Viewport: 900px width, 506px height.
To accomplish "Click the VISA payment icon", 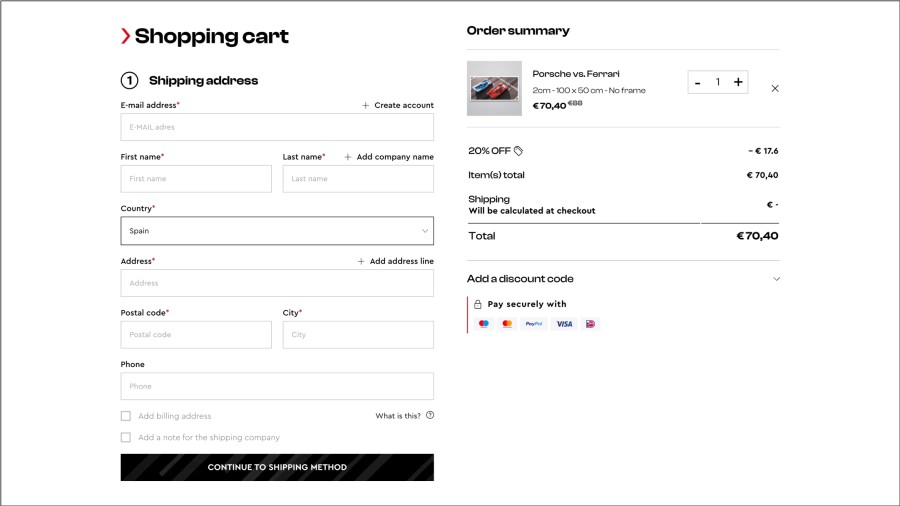I will pos(564,324).
